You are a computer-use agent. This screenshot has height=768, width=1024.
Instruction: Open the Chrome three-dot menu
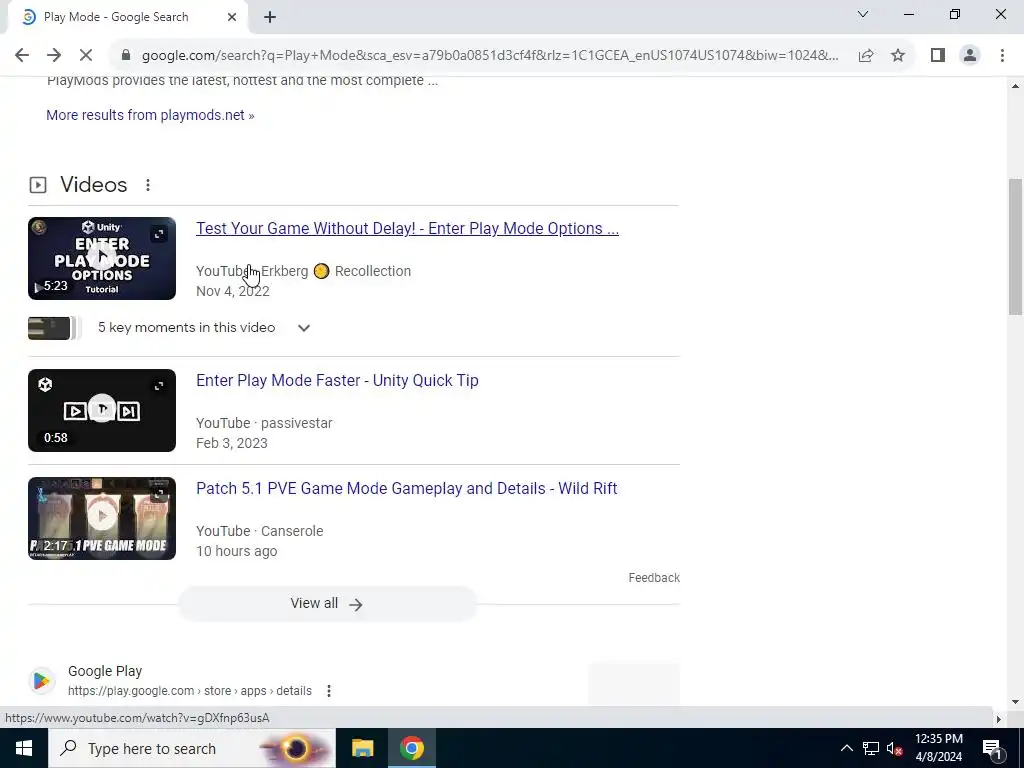1002,56
